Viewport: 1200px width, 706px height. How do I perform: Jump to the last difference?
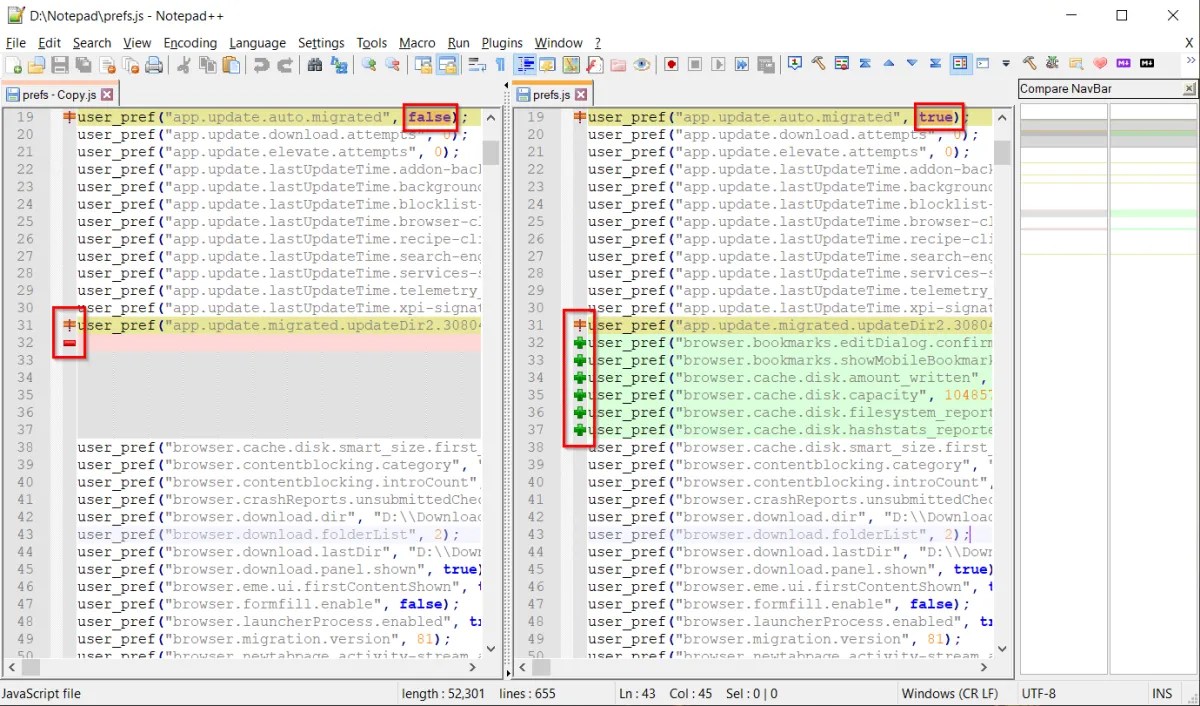935,64
